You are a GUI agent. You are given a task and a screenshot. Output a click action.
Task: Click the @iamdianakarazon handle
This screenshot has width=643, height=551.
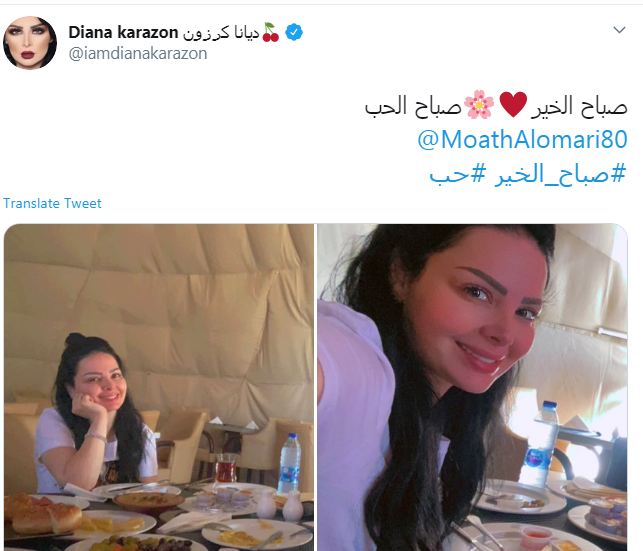138,54
